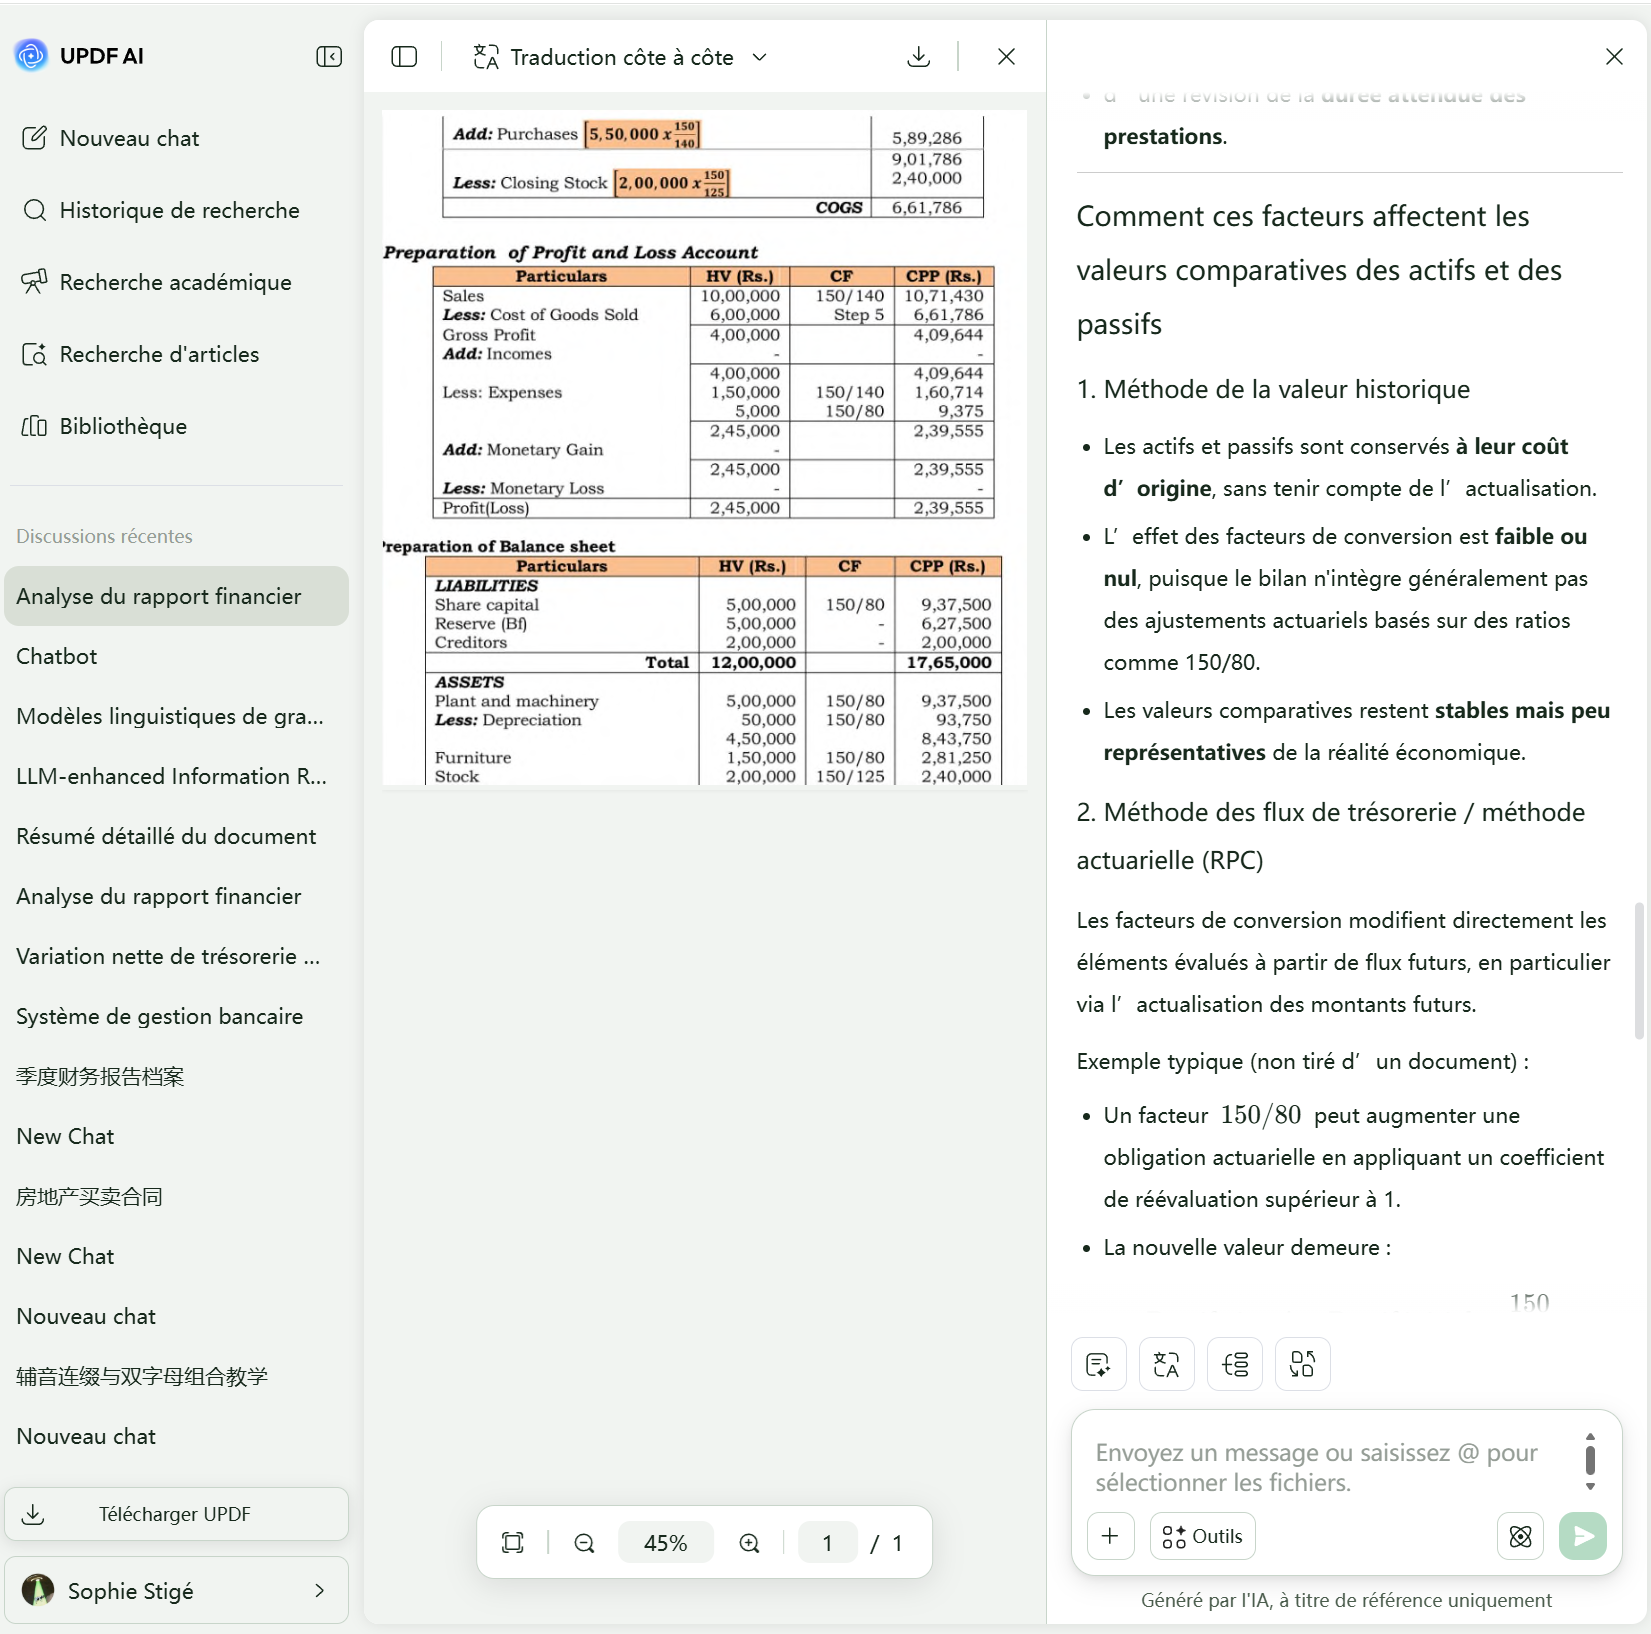Click the translate response icon below the answer
Viewport: 1651px width, 1634px height.
click(x=1165, y=1364)
